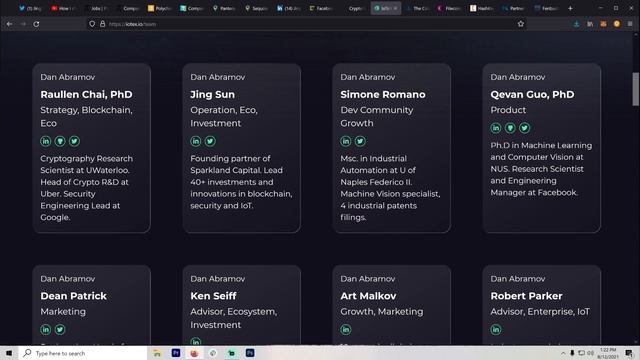The image size is (640, 360).
Task: Click the name Simone Romano
Action: click(x=383, y=95)
